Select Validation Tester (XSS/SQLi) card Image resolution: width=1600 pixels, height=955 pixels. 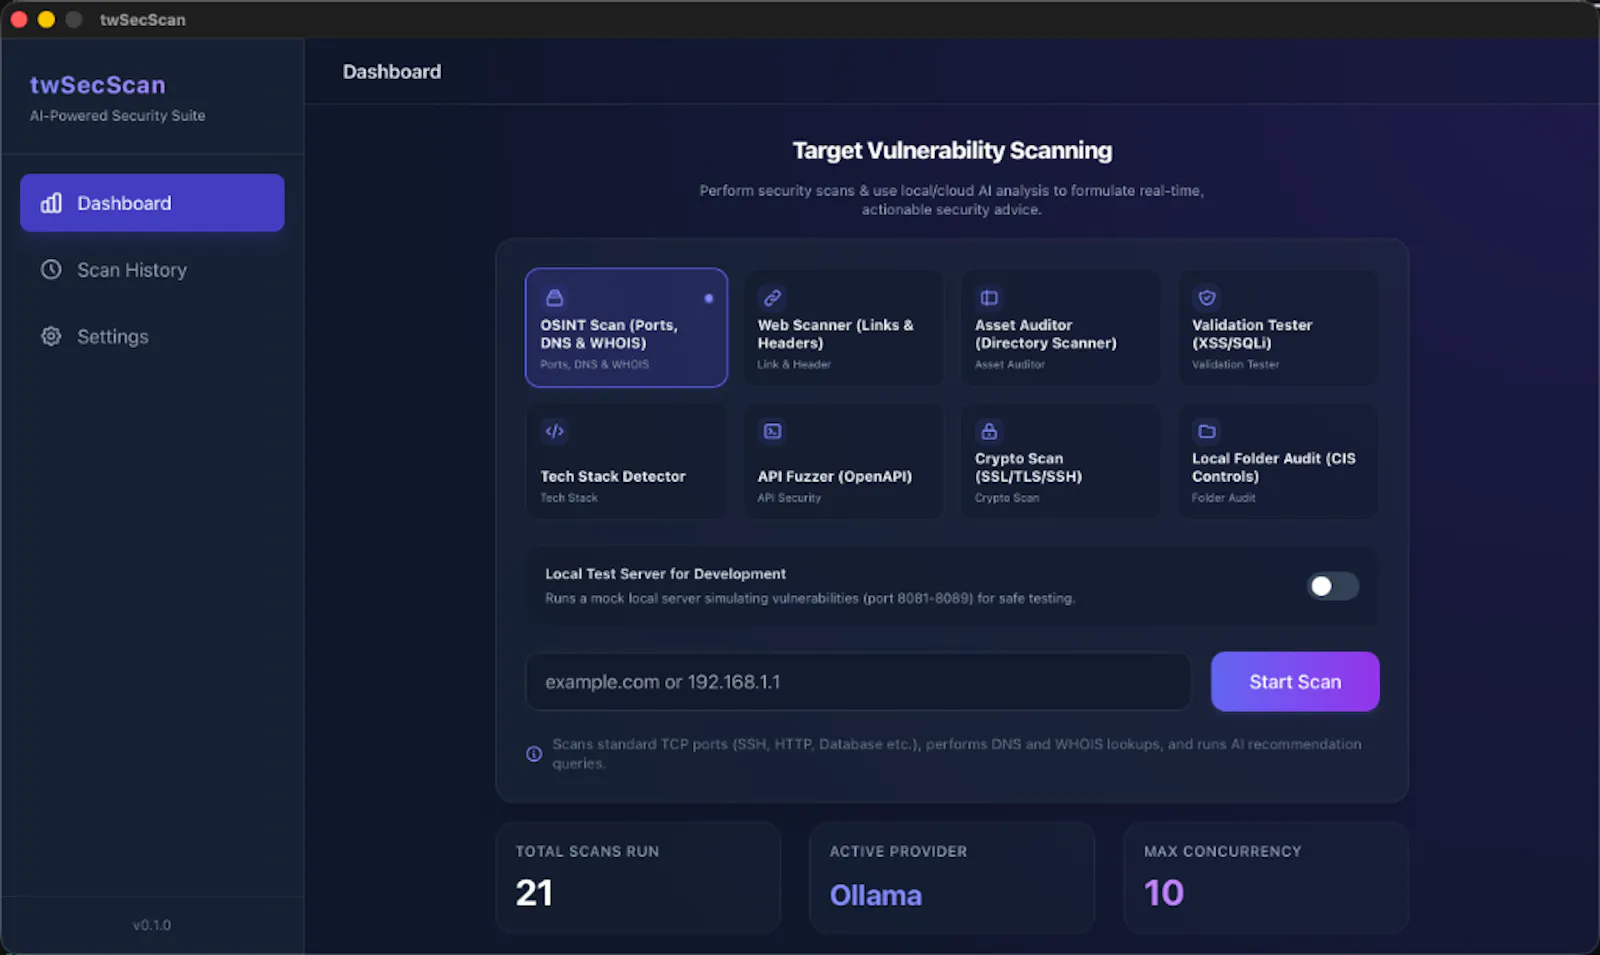click(1277, 327)
